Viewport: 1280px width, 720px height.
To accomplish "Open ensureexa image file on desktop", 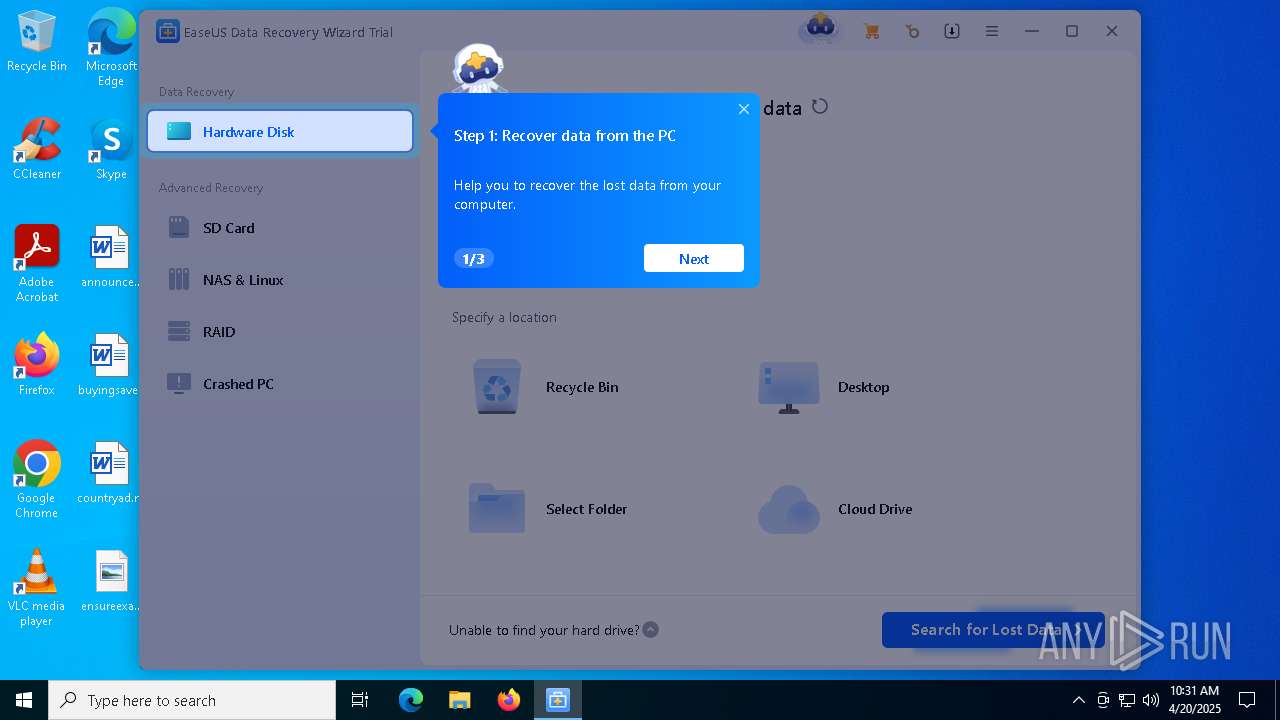I will click(x=111, y=582).
